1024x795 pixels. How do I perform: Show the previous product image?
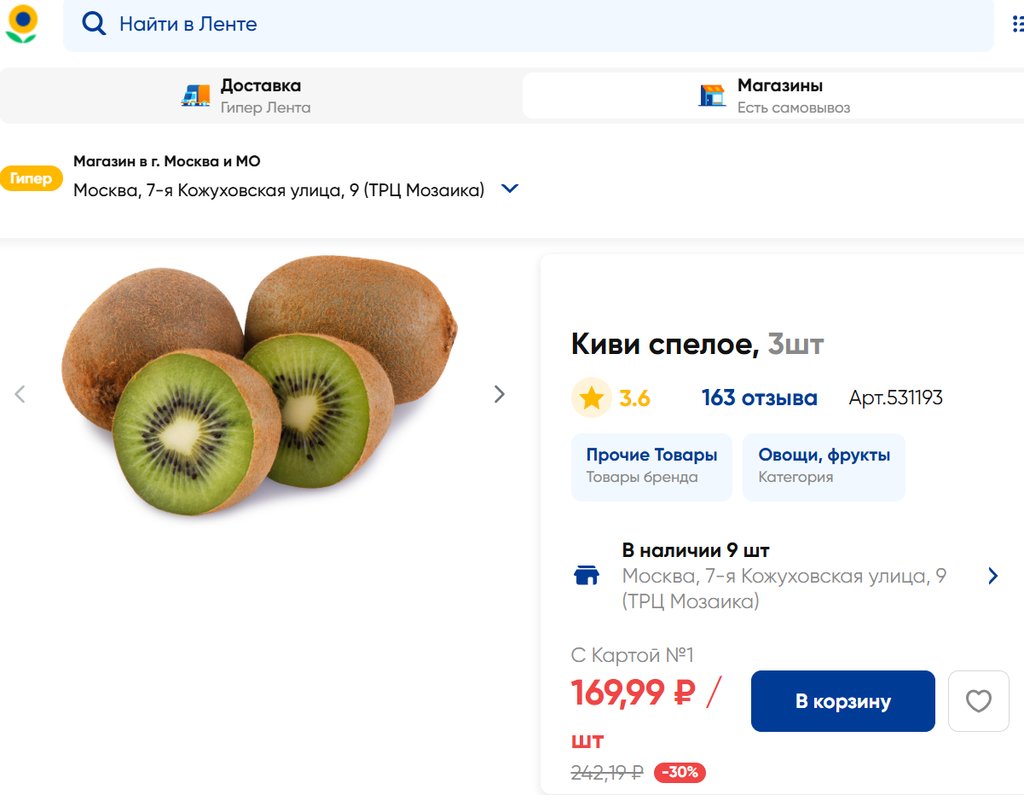(x=20, y=394)
